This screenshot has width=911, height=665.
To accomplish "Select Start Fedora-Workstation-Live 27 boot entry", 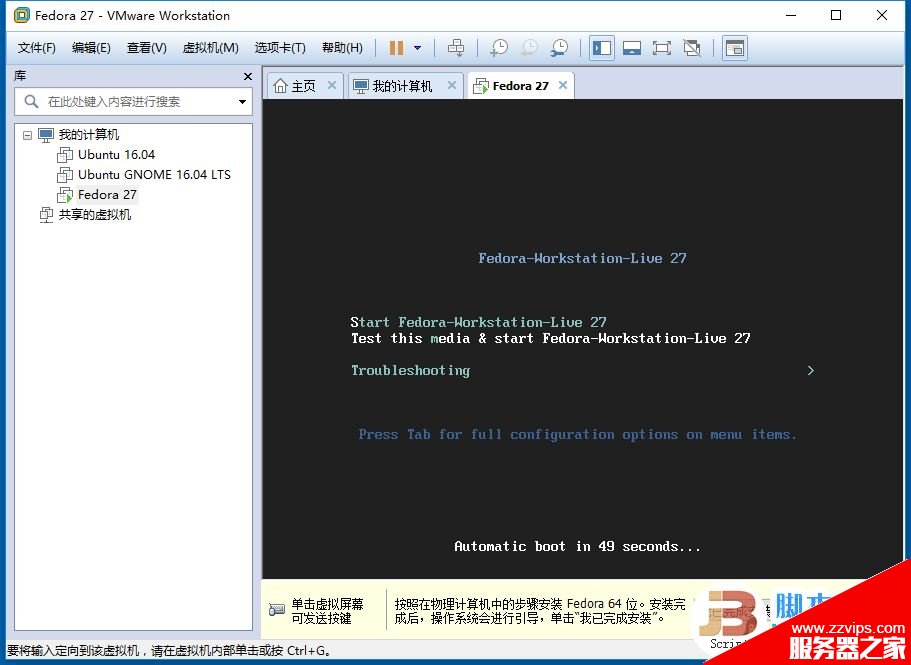I will click(478, 322).
